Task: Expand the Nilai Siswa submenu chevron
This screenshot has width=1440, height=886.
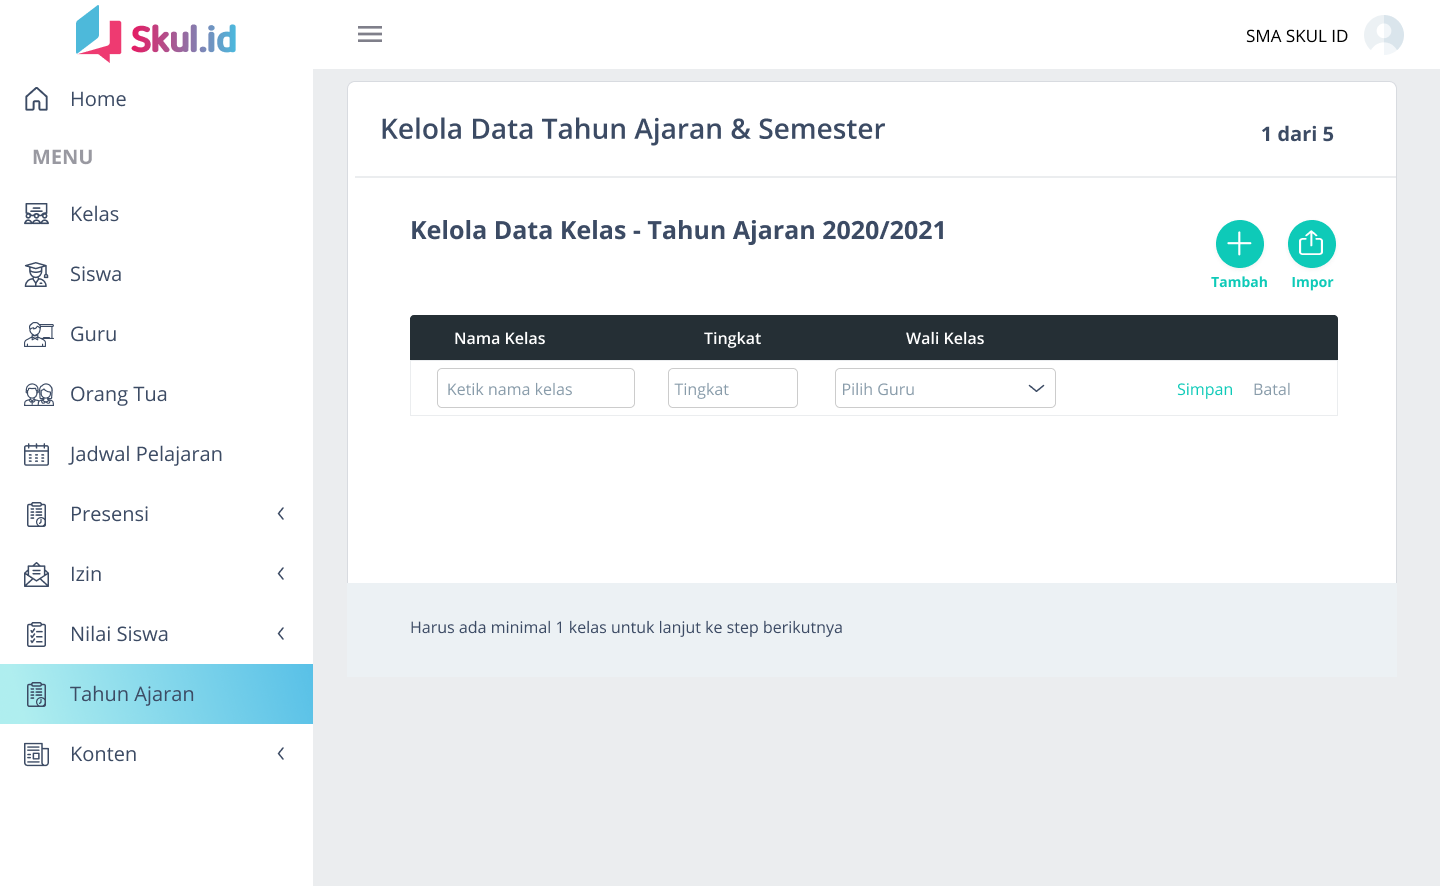Action: 281,634
